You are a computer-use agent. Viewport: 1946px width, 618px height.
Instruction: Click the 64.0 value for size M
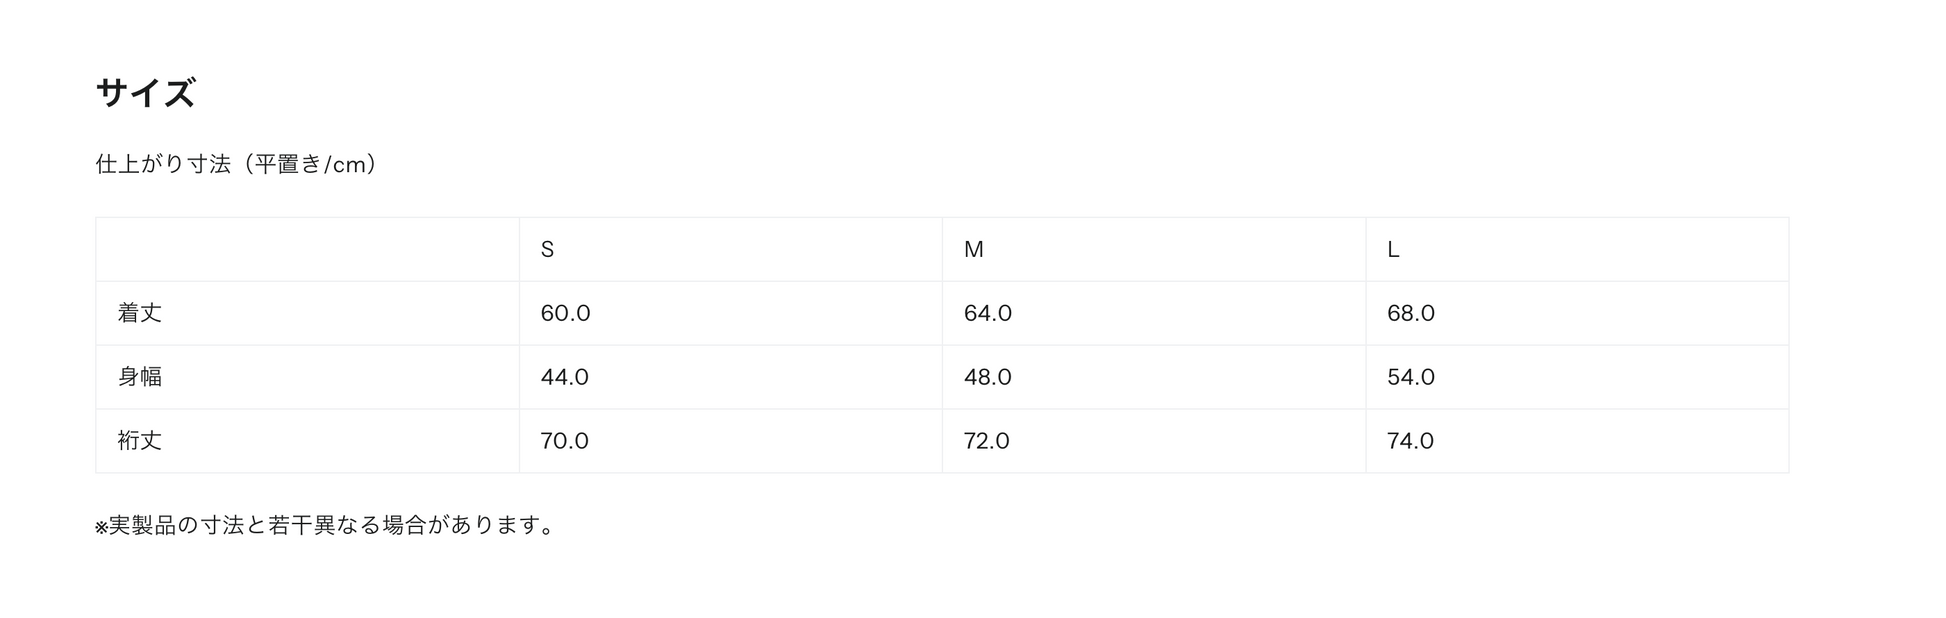(x=988, y=313)
